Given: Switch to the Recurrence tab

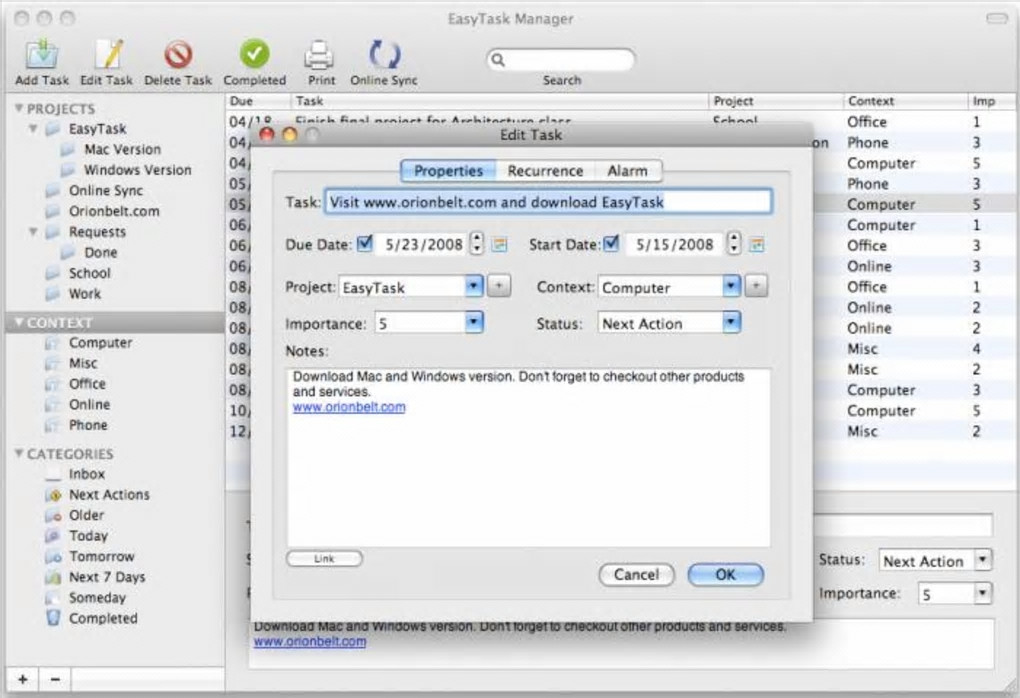Looking at the screenshot, I should (545, 171).
